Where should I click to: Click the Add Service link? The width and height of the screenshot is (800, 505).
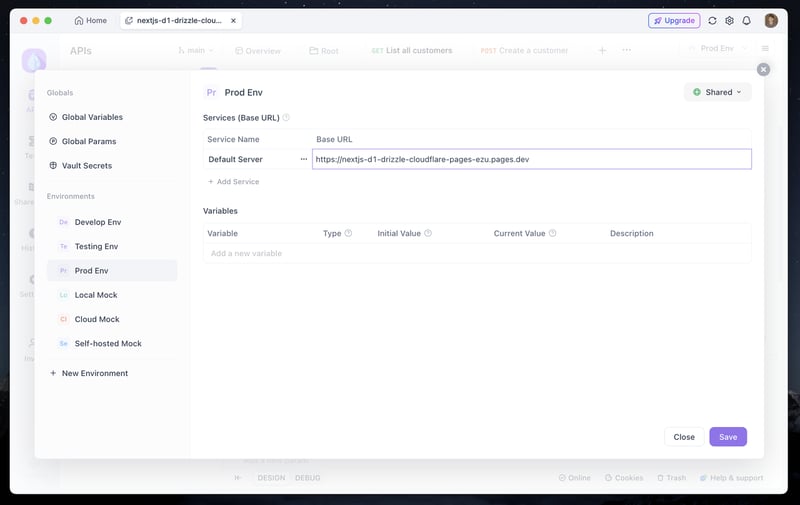(234, 182)
